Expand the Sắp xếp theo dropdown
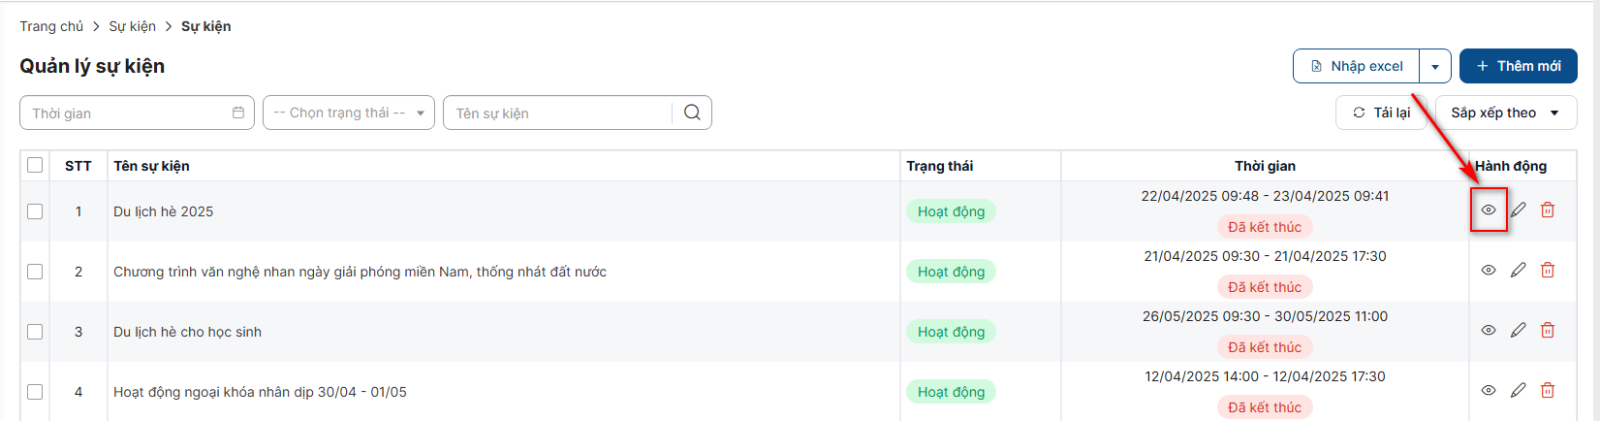 (1505, 113)
